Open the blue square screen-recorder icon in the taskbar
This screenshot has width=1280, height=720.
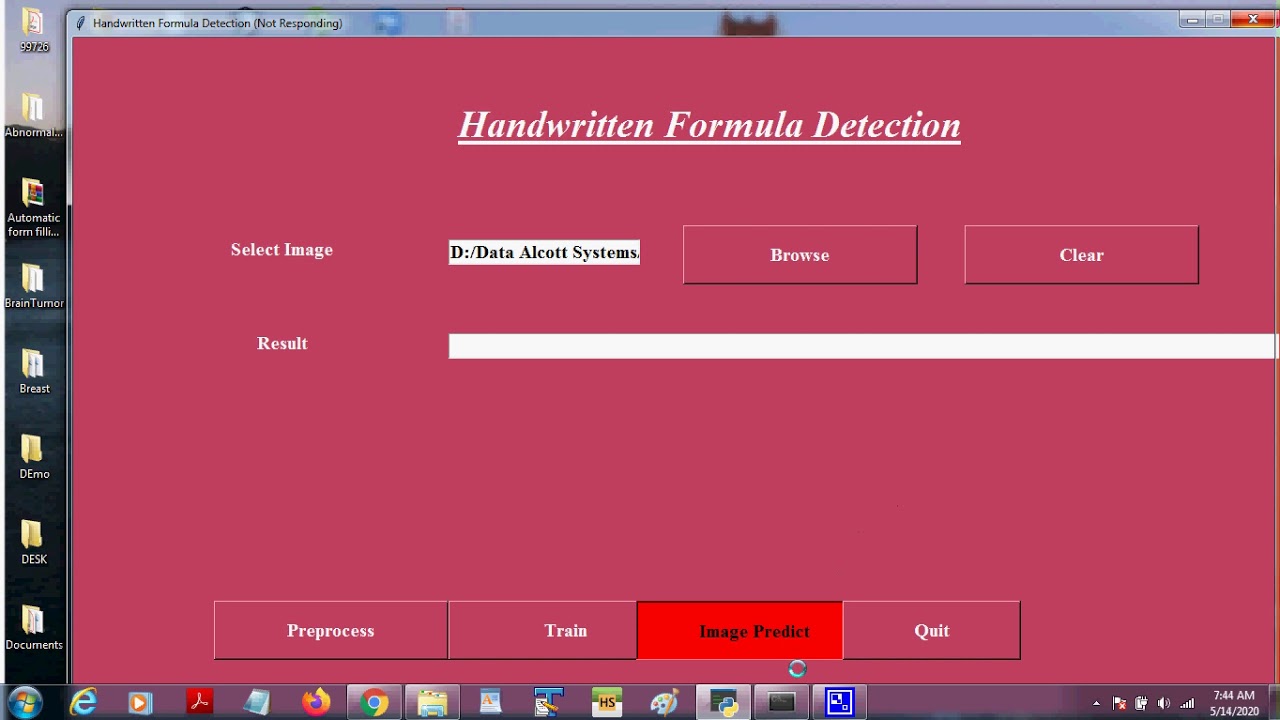839,703
